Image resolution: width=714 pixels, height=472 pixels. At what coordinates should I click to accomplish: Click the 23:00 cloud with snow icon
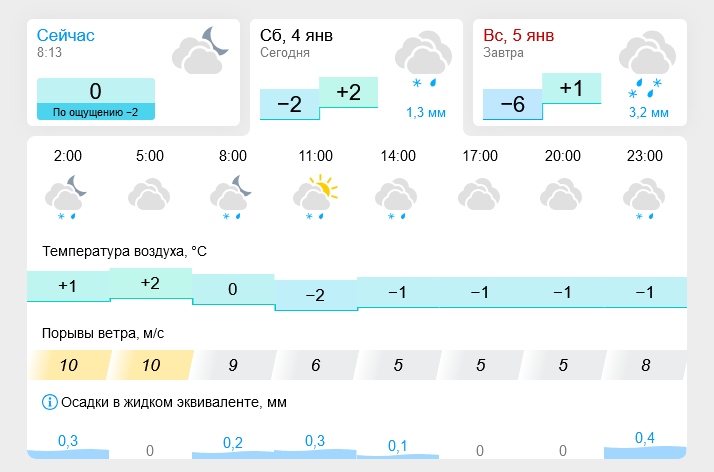pos(644,198)
